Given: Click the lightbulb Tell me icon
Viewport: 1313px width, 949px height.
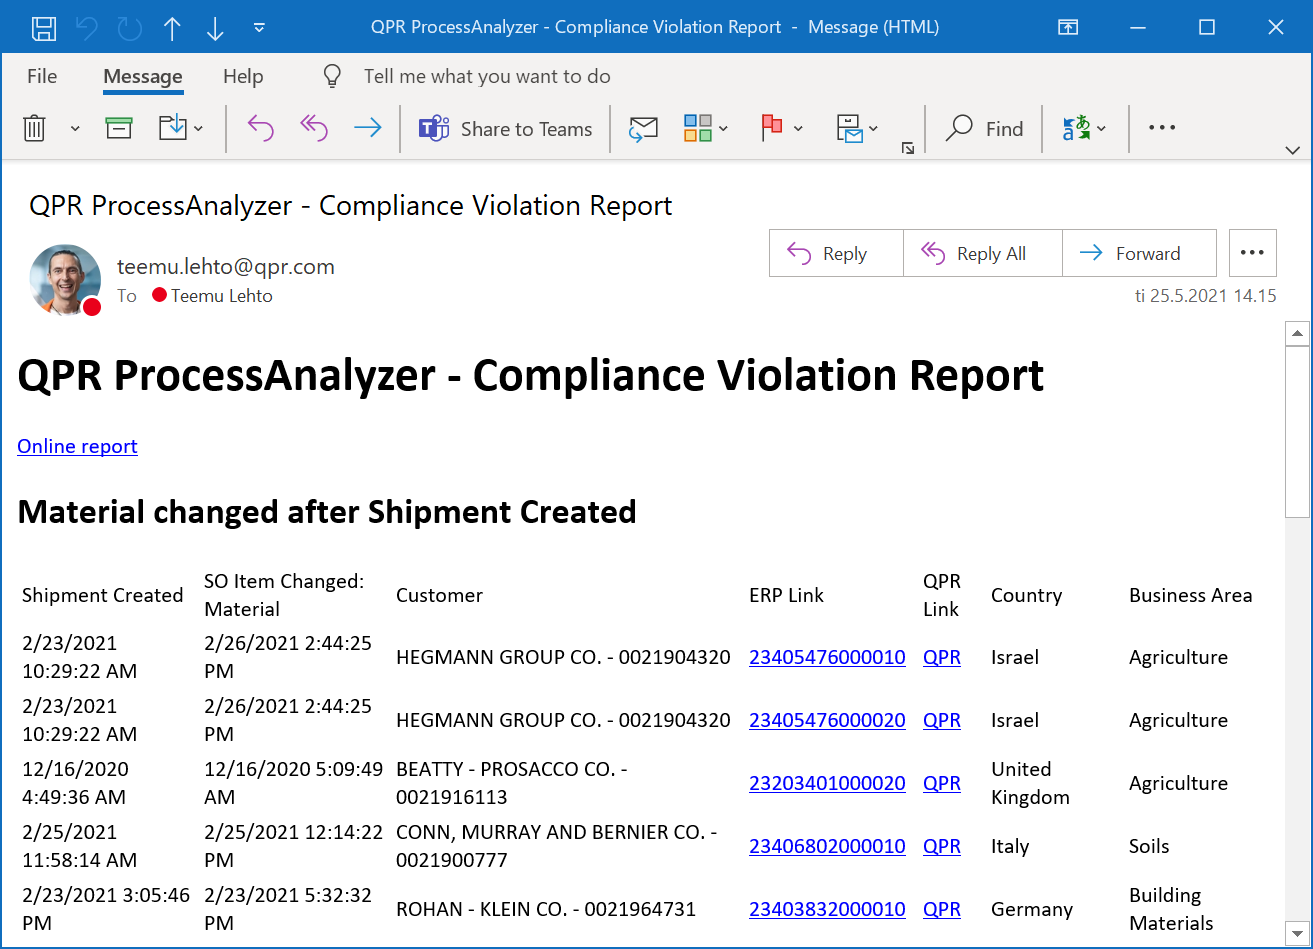Looking at the screenshot, I should point(332,76).
